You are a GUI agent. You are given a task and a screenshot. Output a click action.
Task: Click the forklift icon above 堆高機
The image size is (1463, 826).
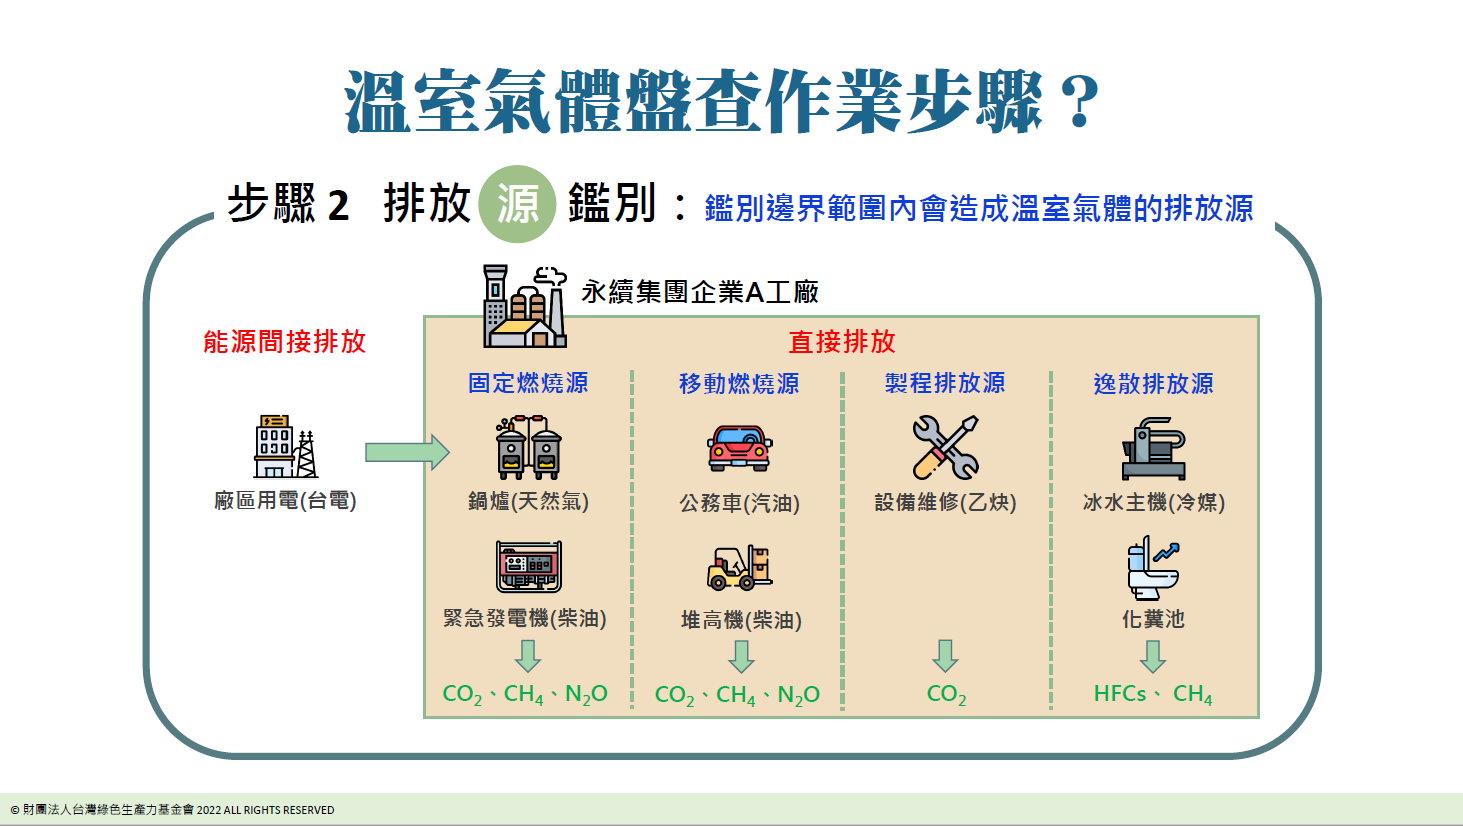point(739,567)
